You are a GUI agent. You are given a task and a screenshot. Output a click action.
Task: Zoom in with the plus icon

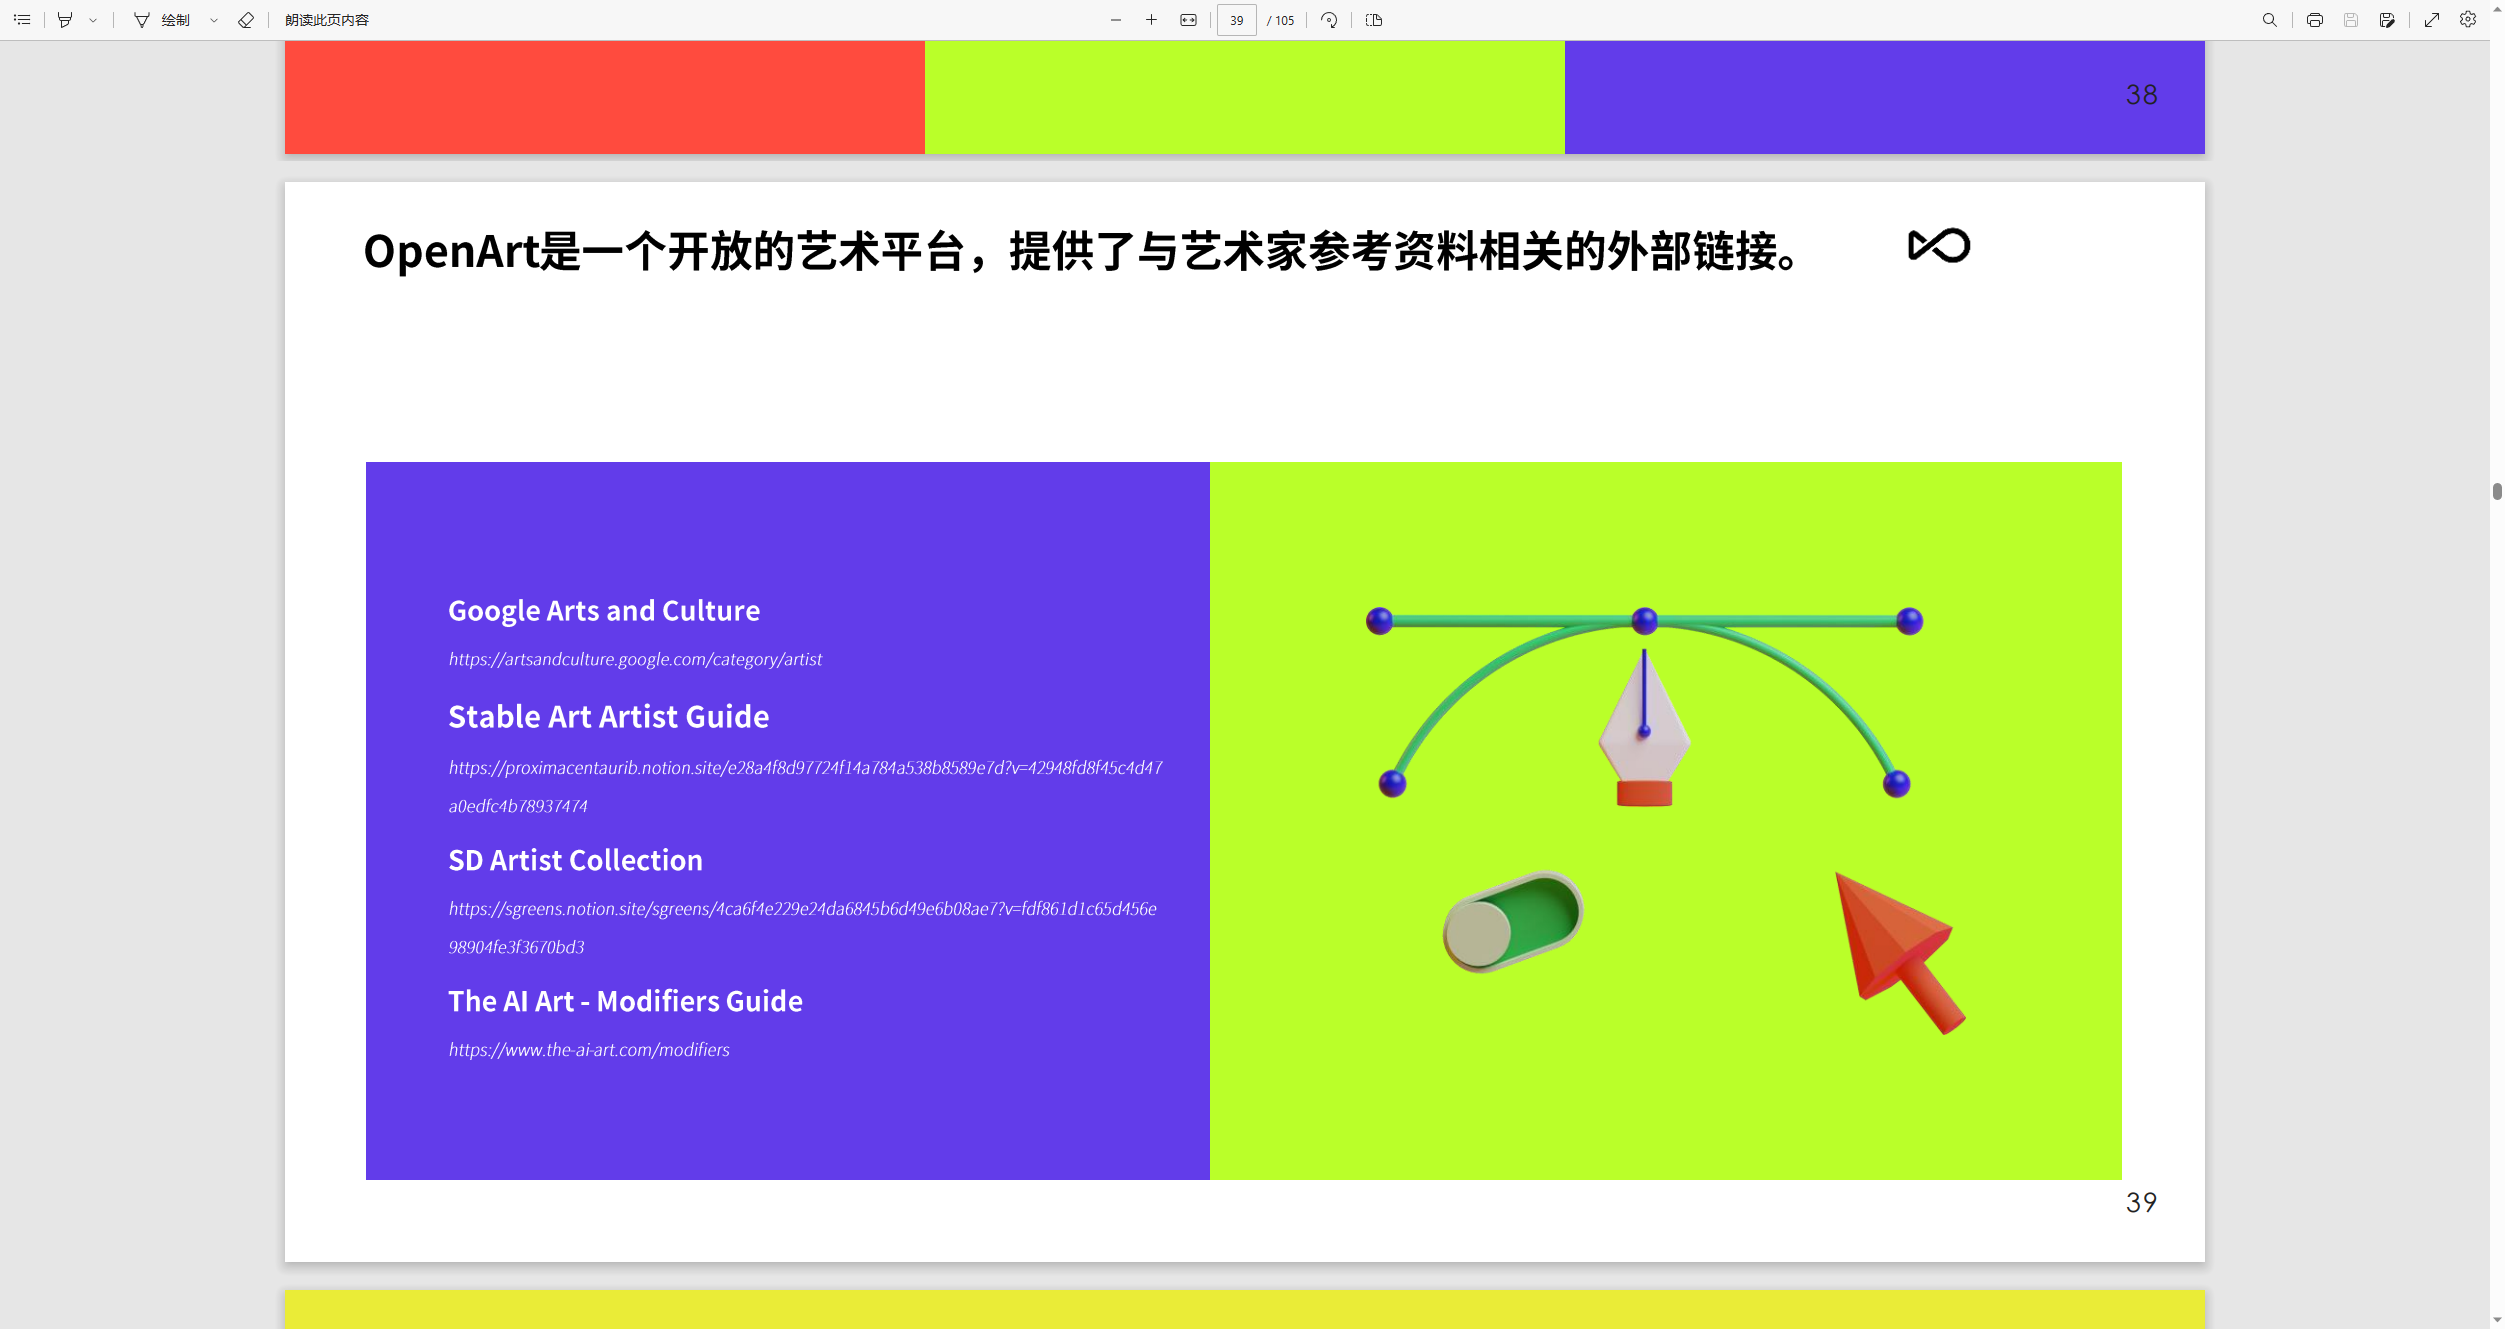[x=1151, y=20]
